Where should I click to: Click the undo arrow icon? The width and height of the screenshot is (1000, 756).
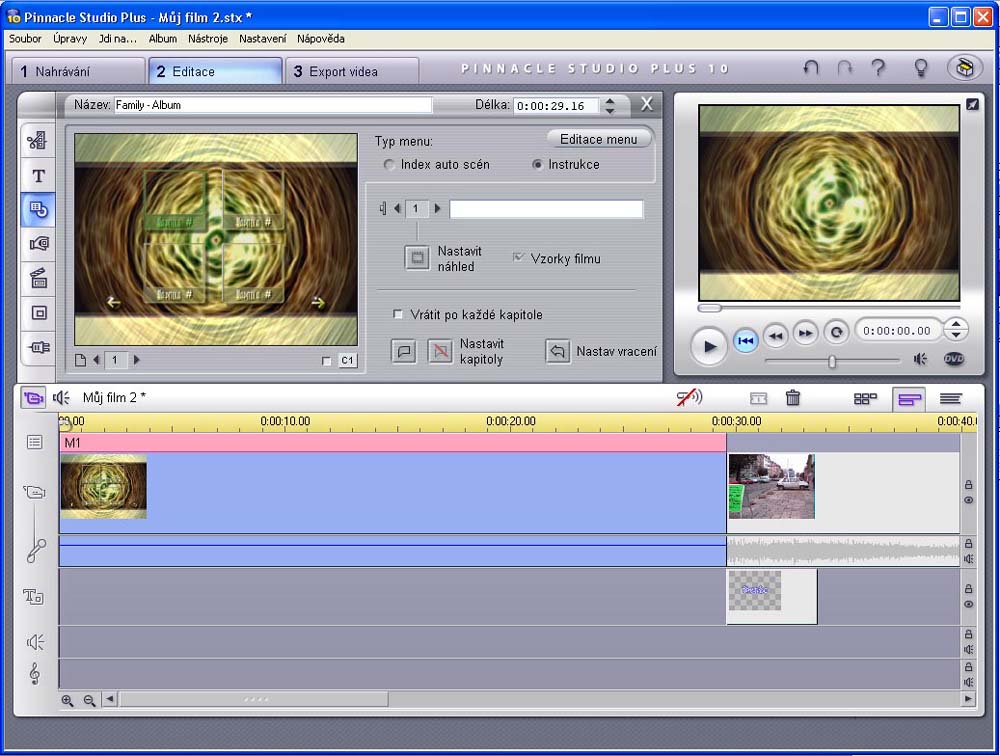point(811,68)
